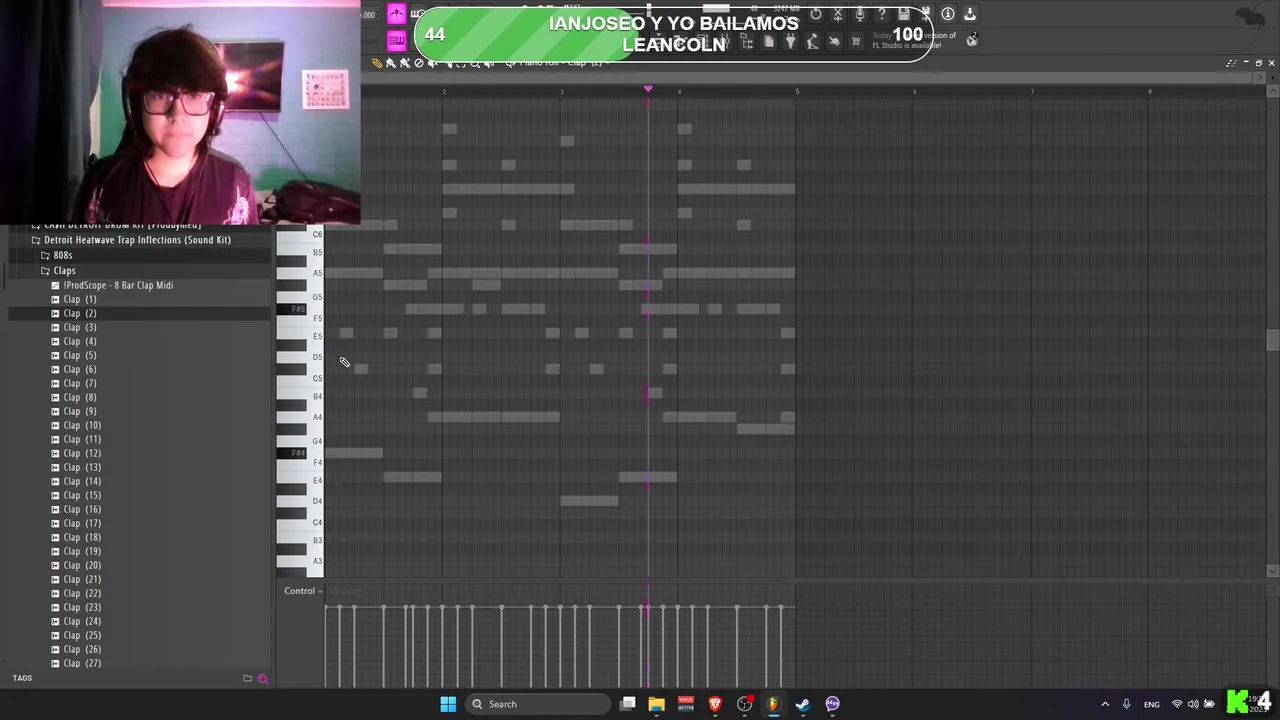Select the Clap (1) sample
Viewport: 1280px width, 720px height.
[80, 299]
